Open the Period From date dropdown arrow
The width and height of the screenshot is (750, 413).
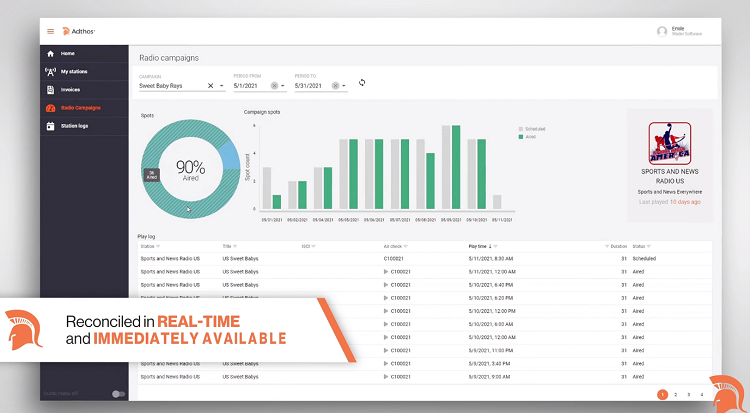coord(283,86)
